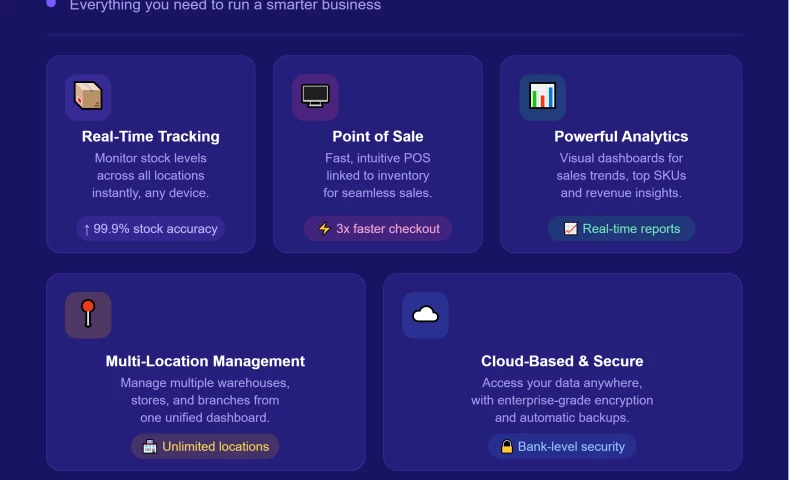
Task: Click the red pushpin icon for Multi-Location Management
Action: [88, 315]
